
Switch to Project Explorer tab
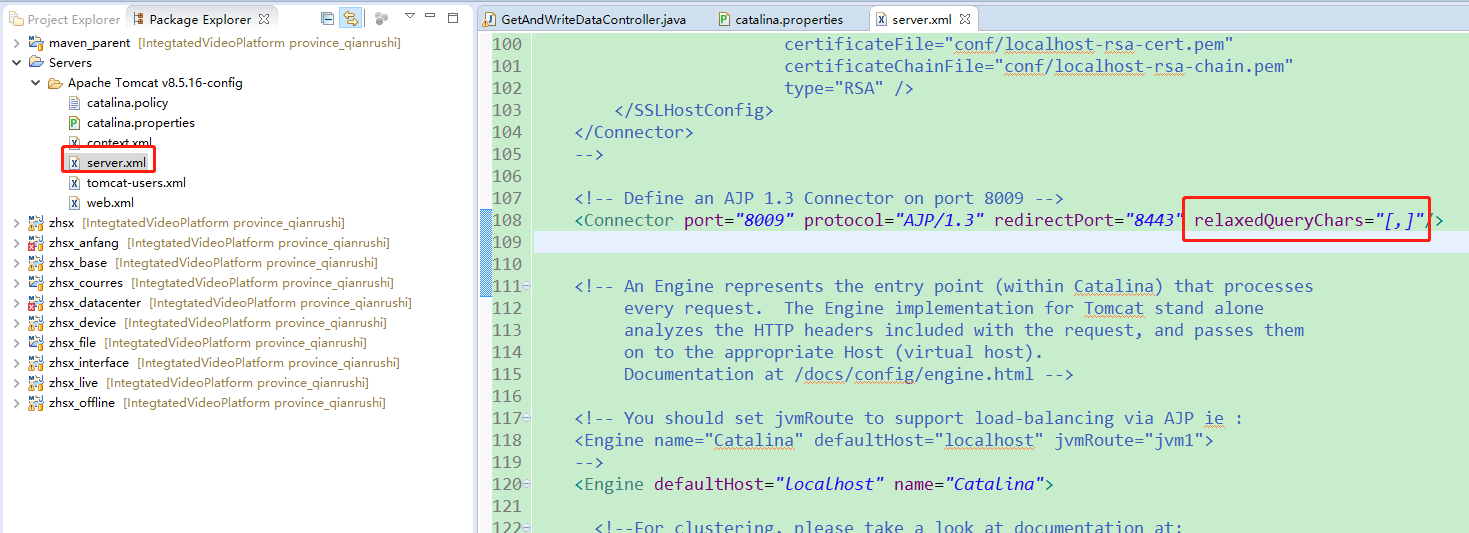[x=64, y=19]
